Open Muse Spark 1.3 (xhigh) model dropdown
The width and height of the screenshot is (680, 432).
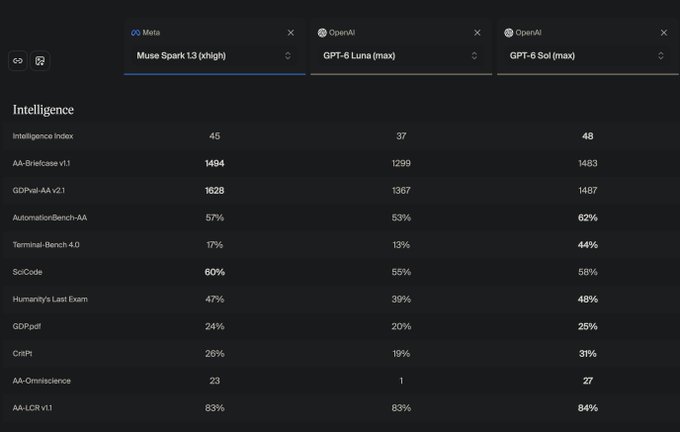point(214,56)
